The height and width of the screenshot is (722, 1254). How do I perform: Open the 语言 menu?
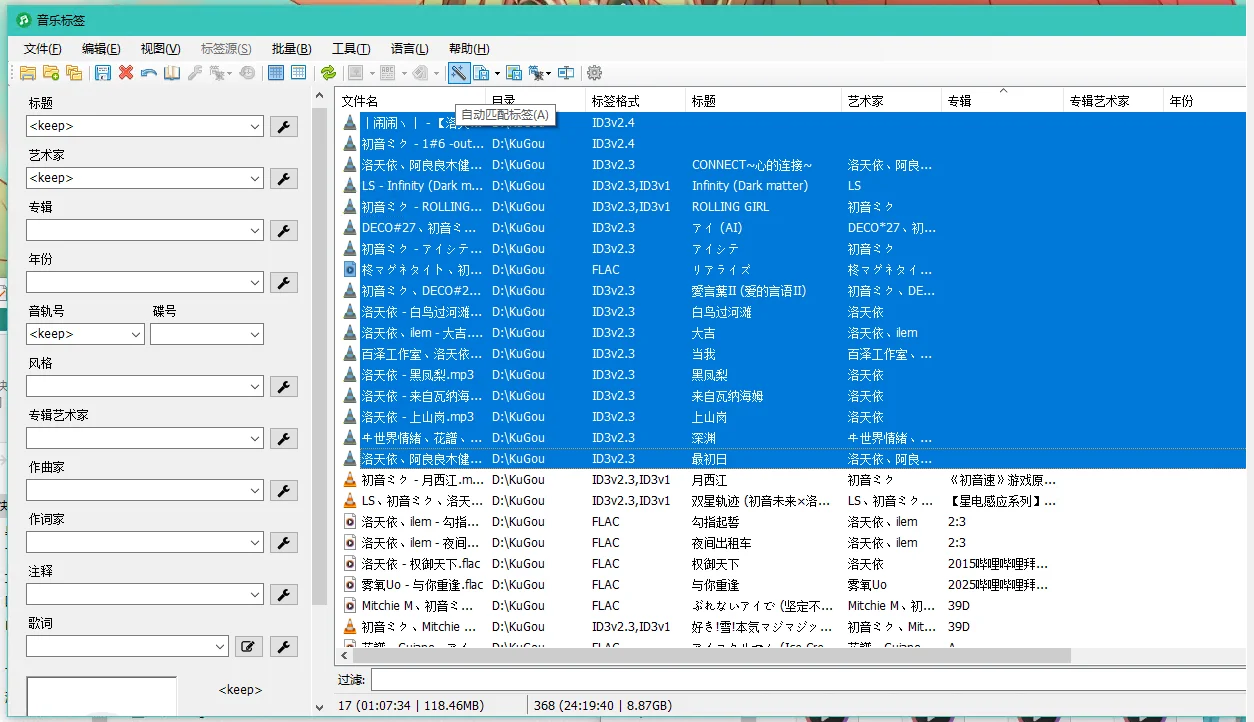pyautogui.click(x=409, y=48)
